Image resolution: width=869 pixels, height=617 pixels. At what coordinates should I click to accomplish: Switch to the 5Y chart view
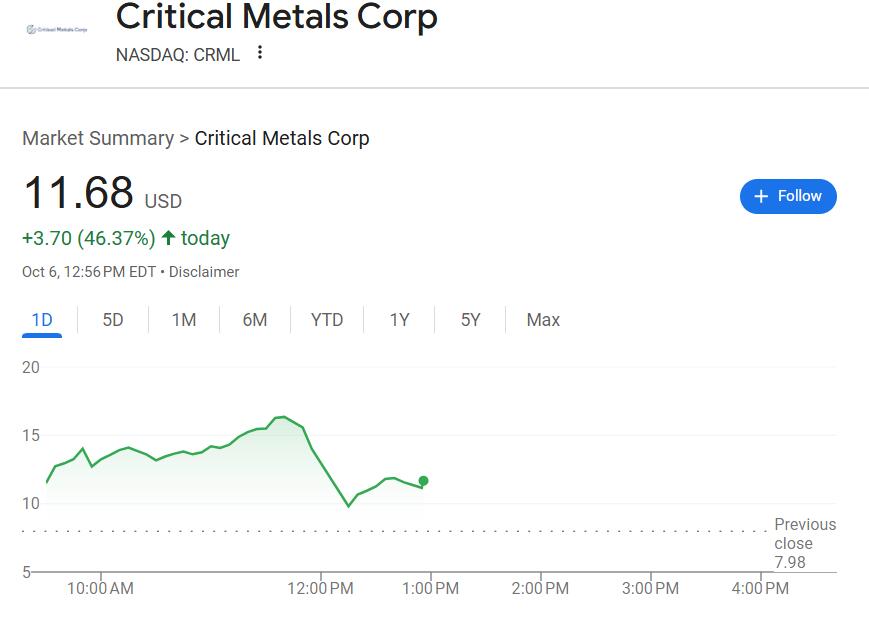[x=471, y=320]
